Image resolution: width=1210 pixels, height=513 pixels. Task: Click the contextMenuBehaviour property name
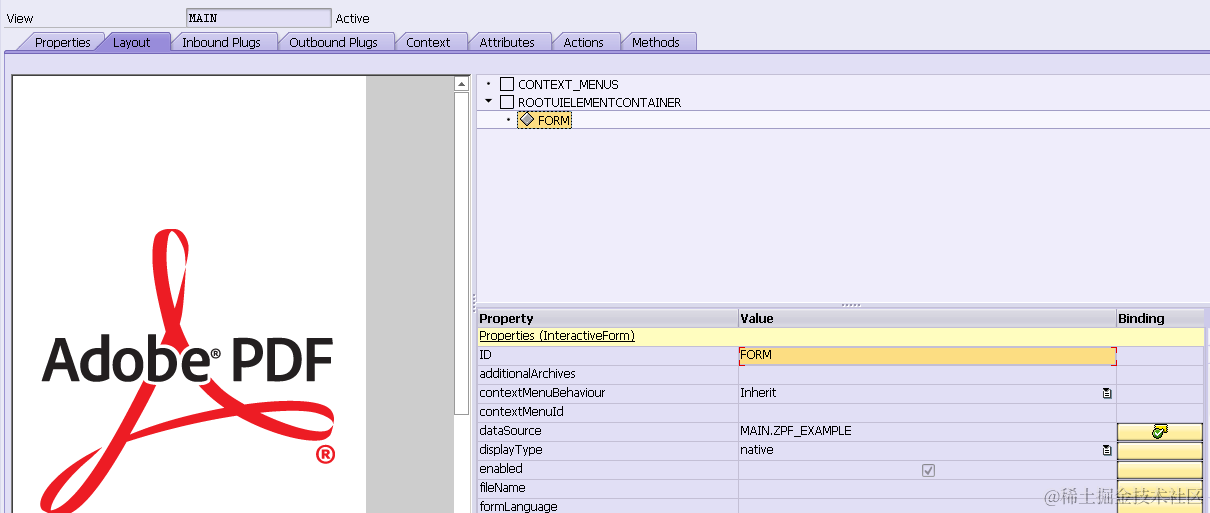tap(542, 393)
